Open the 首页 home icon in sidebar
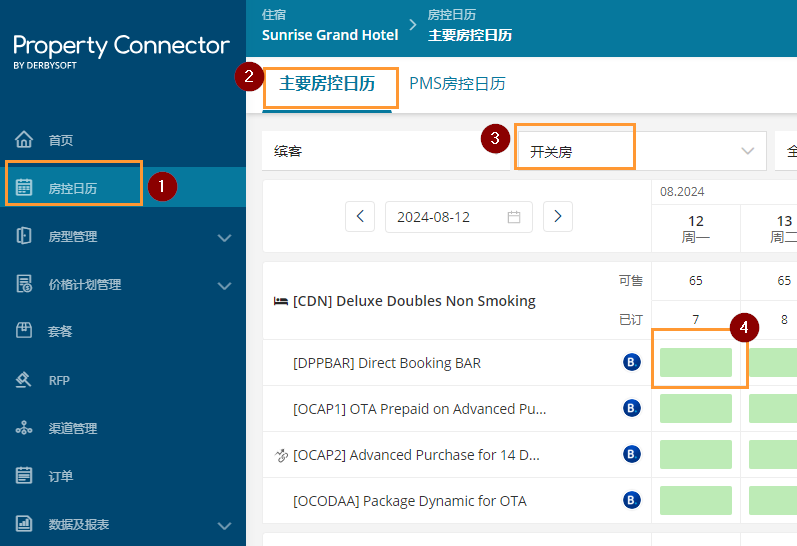 tap(24, 139)
